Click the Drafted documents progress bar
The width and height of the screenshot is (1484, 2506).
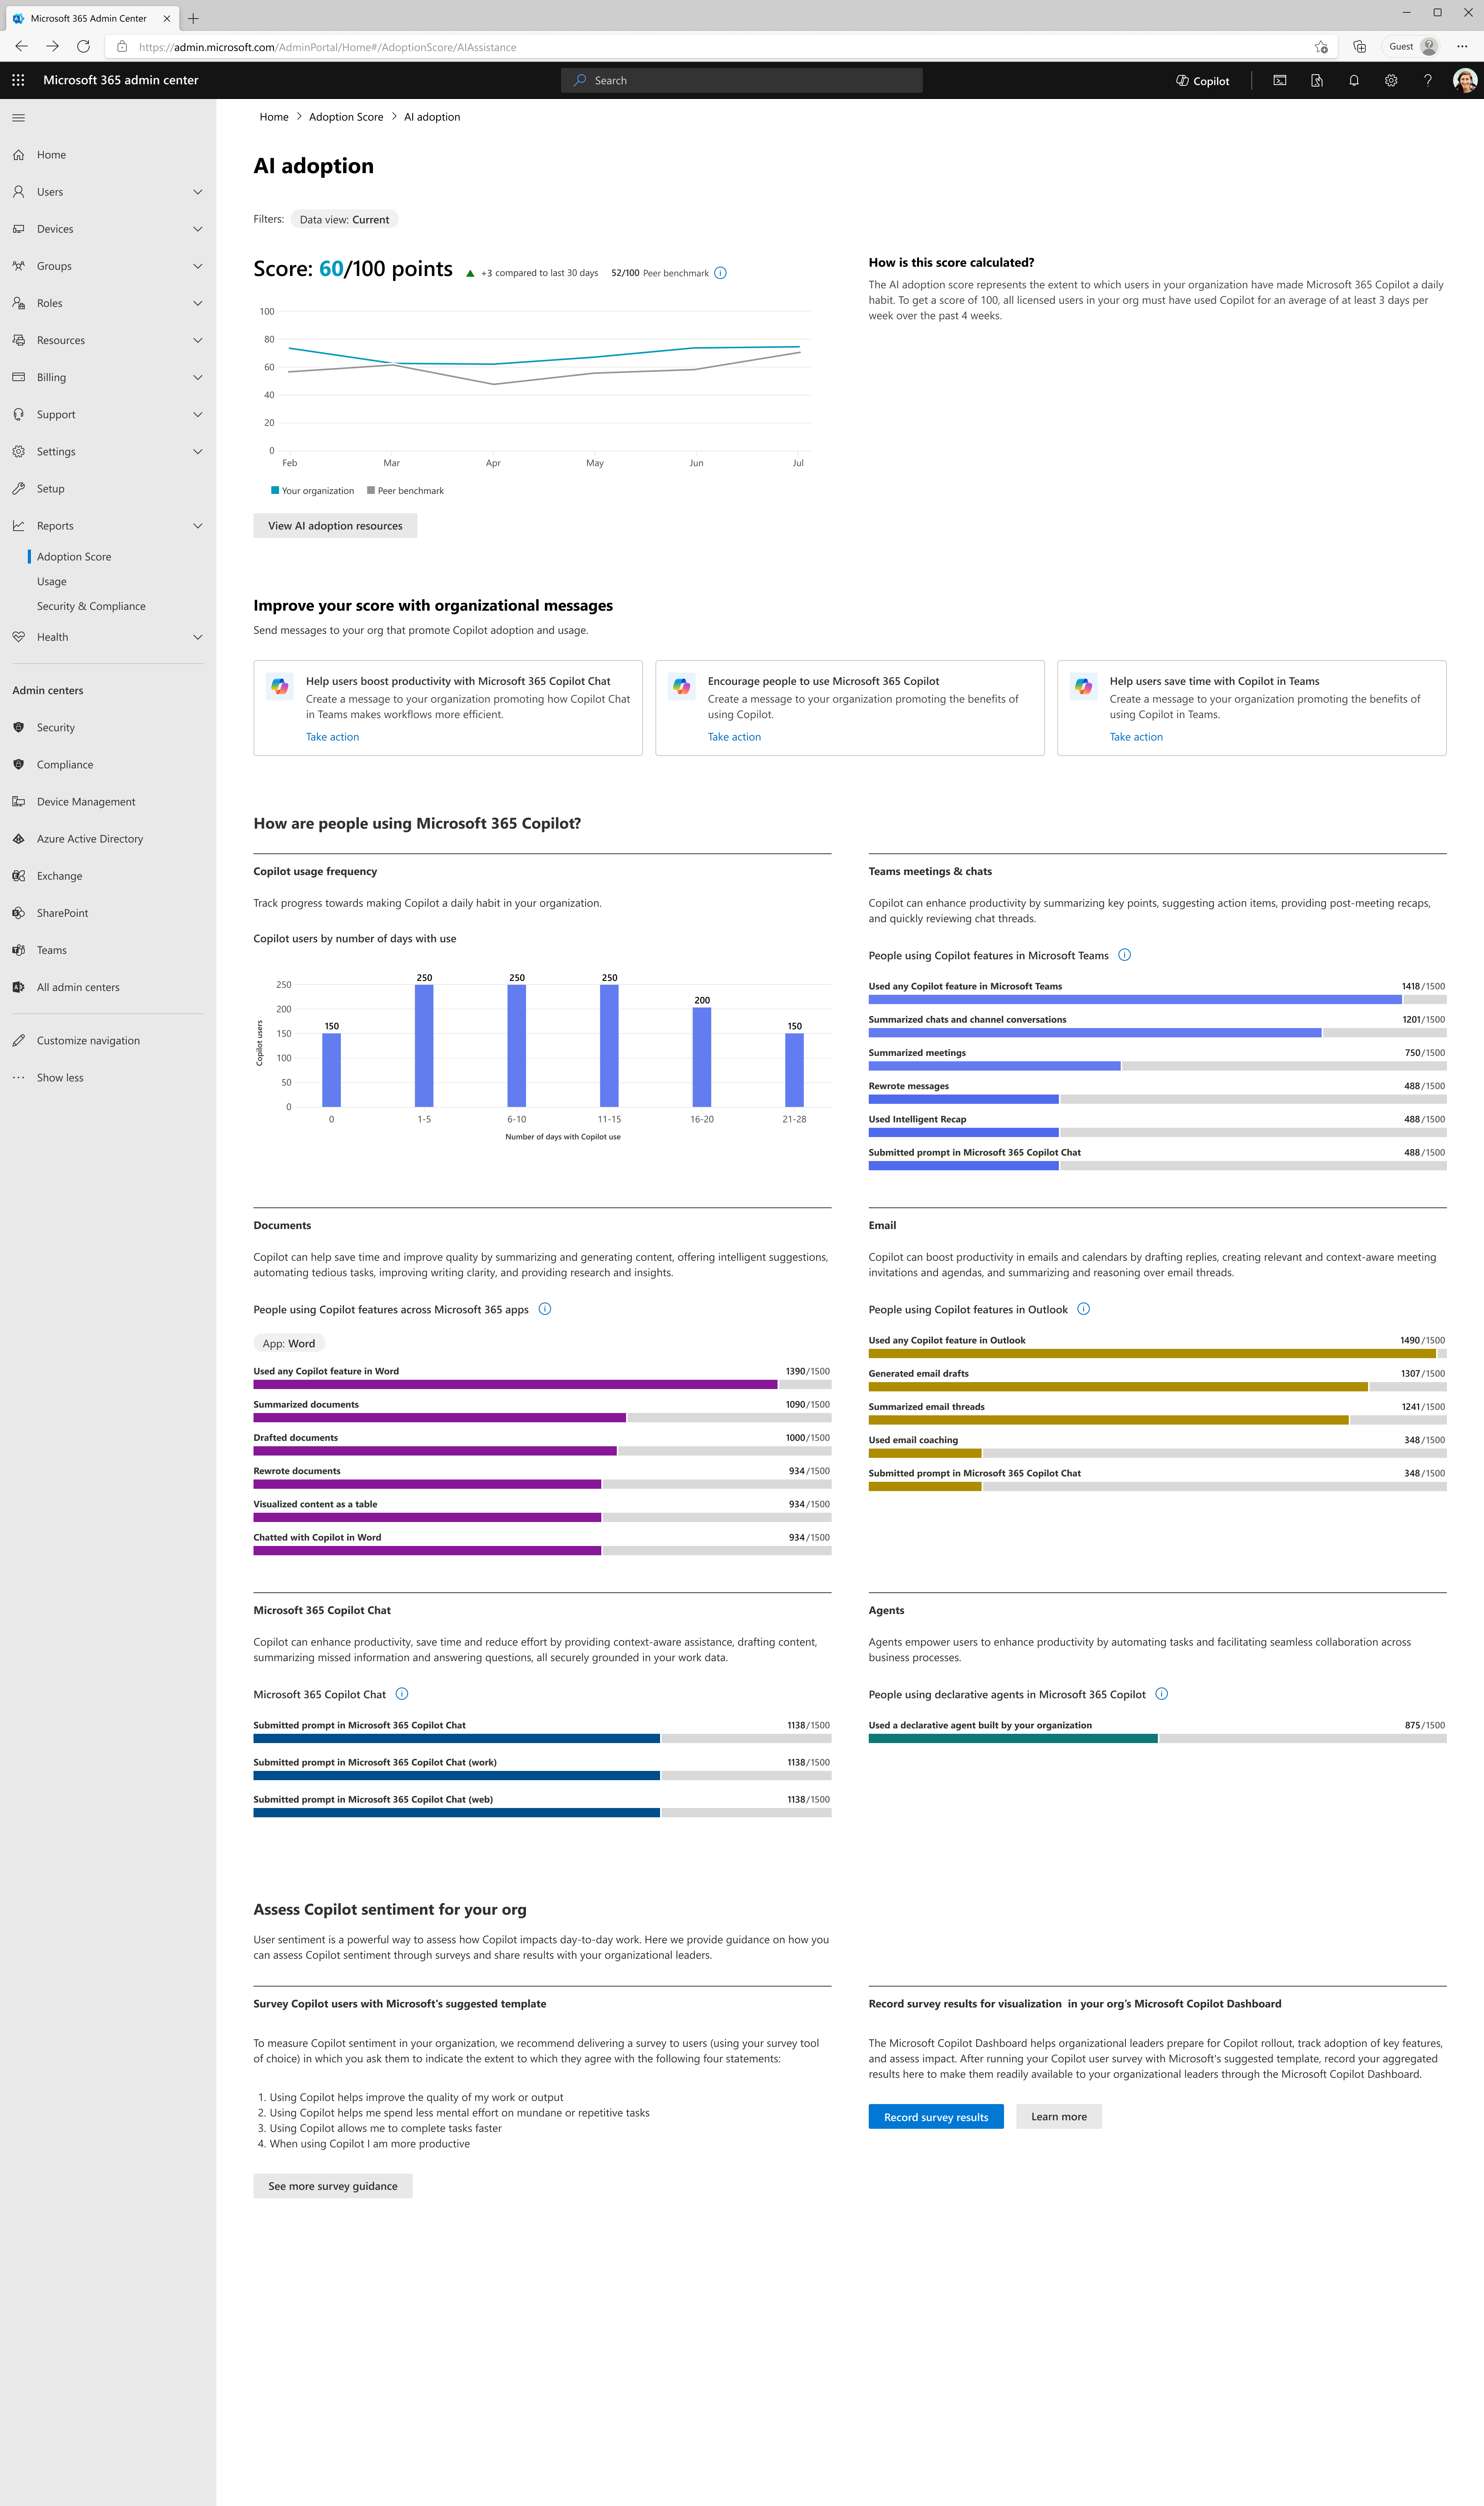[x=542, y=1451]
